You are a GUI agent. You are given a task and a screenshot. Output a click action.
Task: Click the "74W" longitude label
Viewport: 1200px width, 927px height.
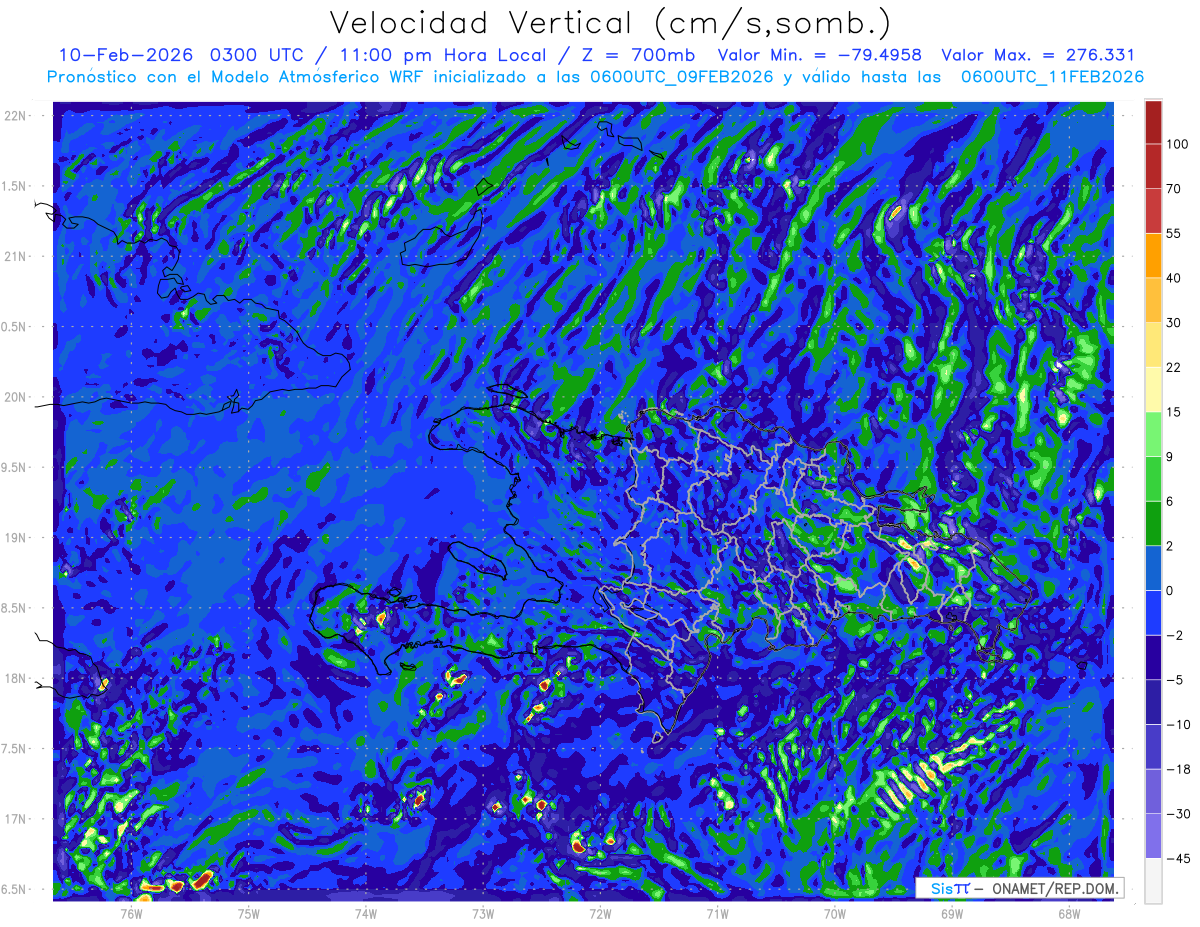[366, 913]
